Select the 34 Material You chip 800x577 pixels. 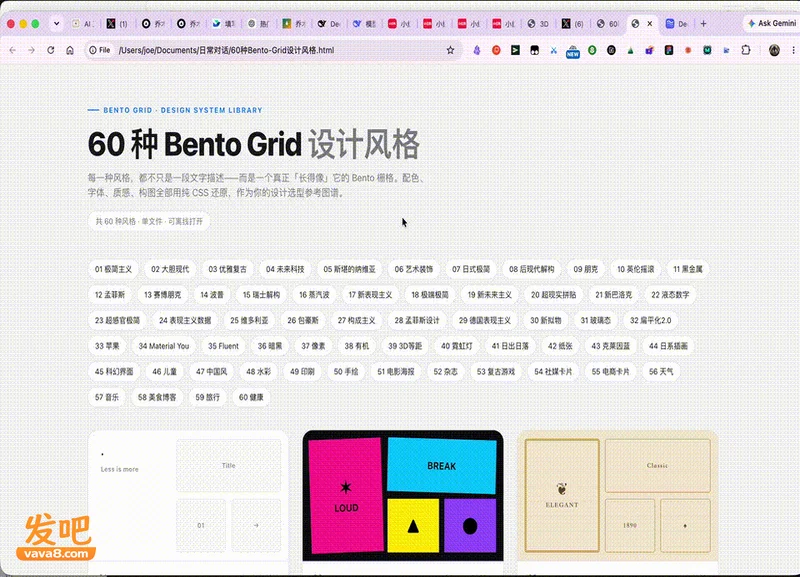click(164, 345)
